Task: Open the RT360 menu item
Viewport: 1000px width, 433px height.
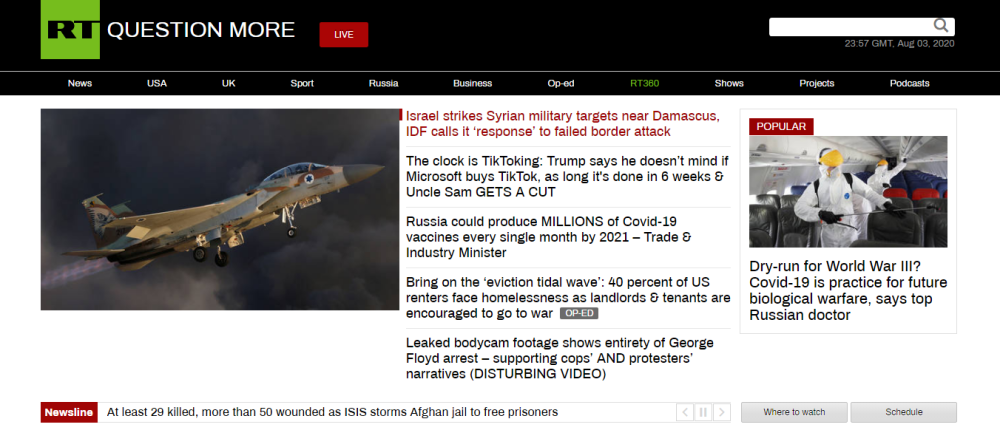Action: 645,84
